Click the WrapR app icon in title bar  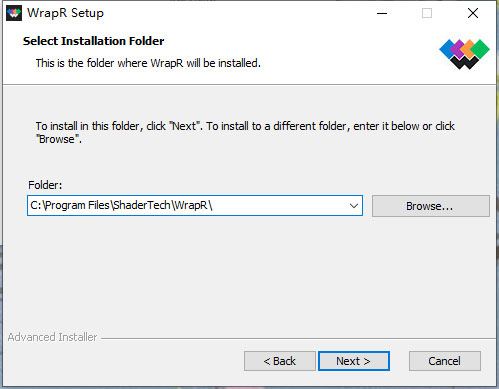pos(14,13)
